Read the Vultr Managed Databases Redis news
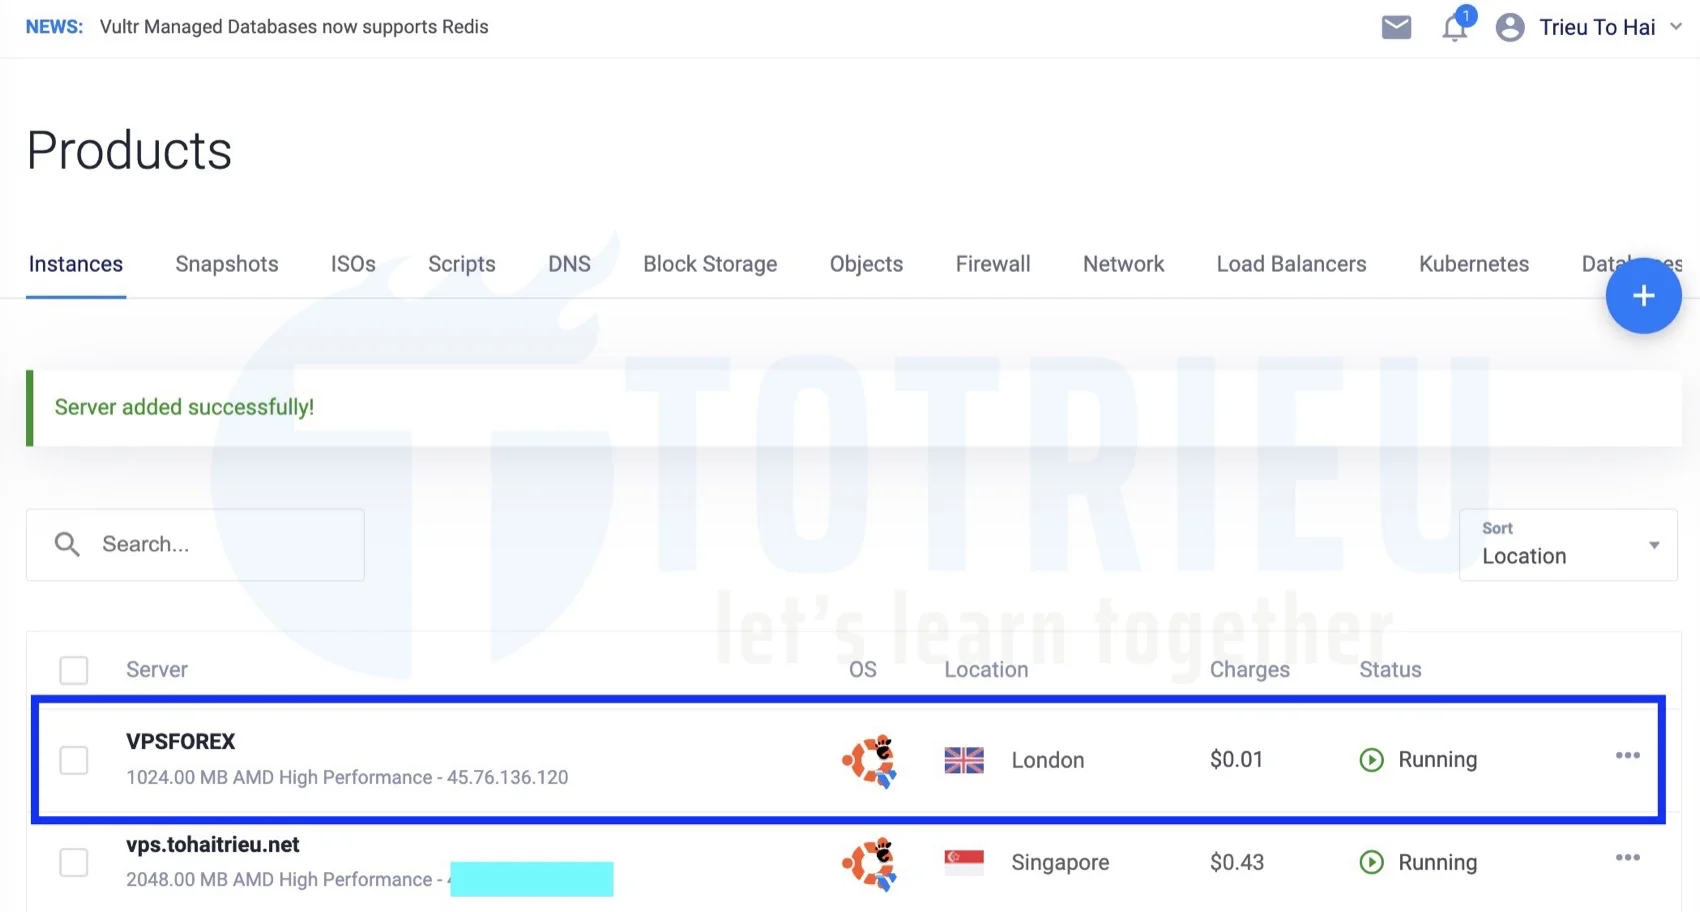The height and width of the screenshot is (912, 1700). click(x=294, y=27)
